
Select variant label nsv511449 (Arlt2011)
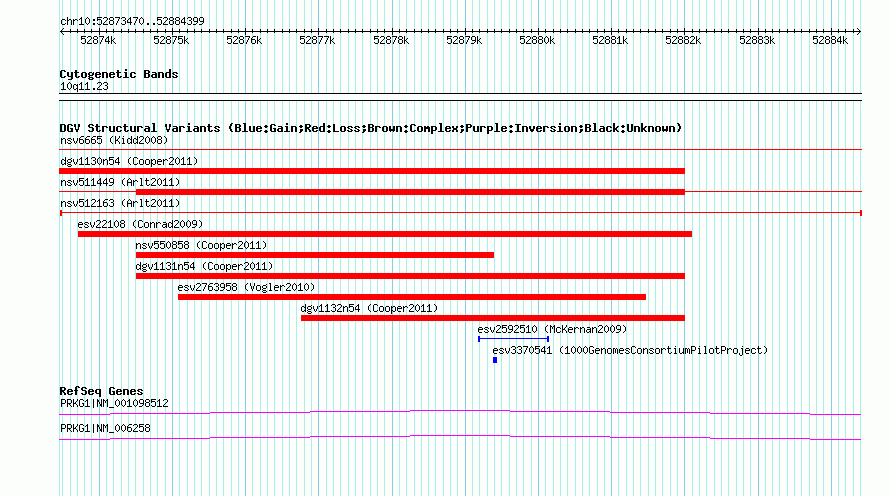120,182
